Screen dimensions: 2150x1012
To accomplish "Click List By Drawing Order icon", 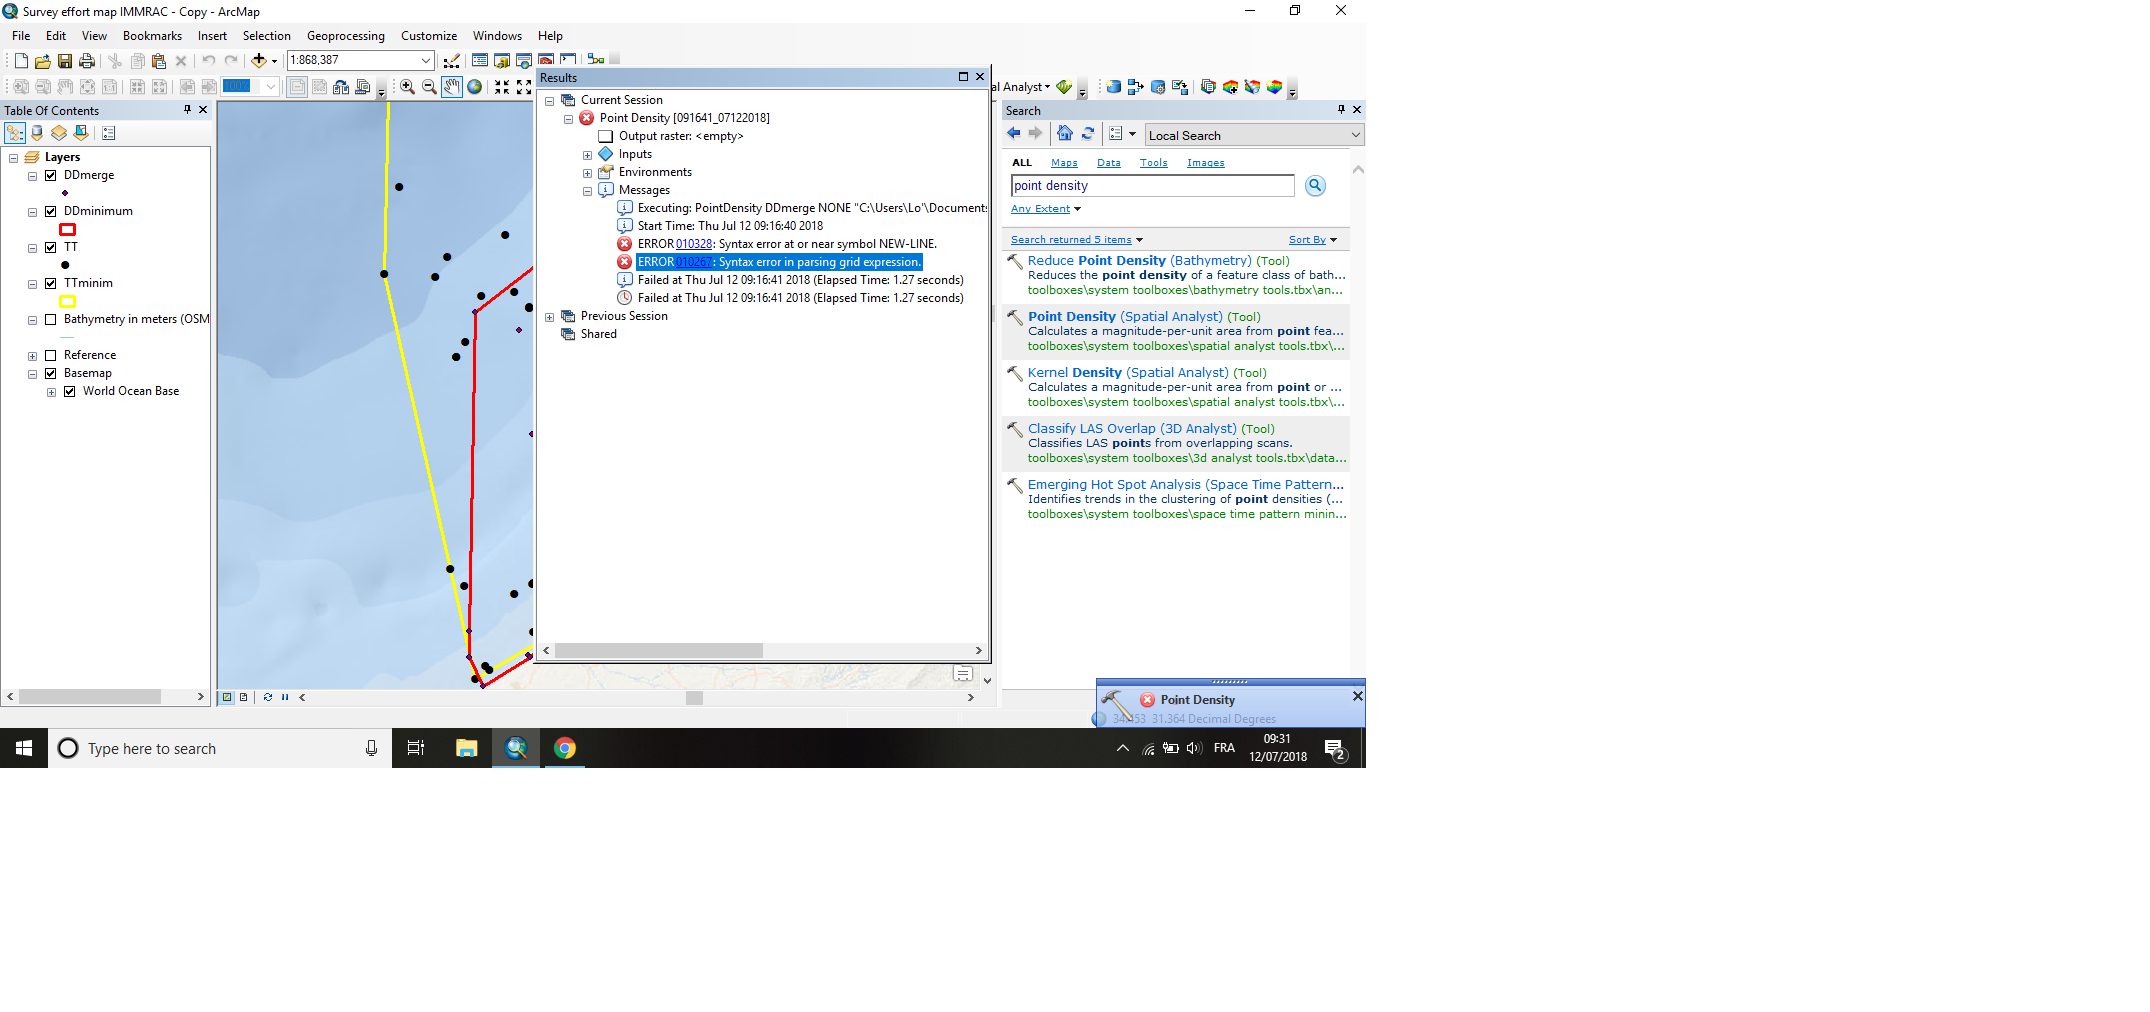I will pos(15,133).
